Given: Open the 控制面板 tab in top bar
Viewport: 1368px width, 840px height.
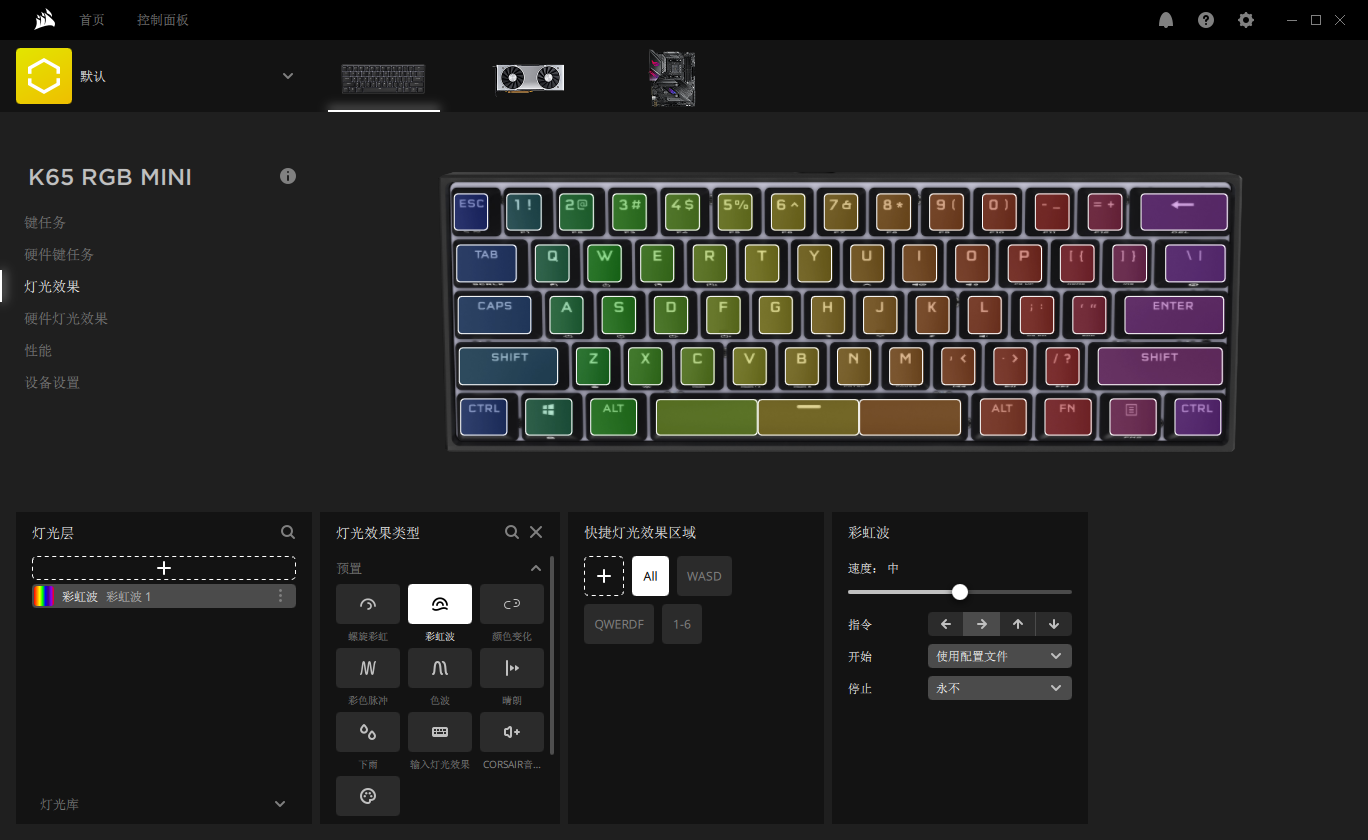Looking at the screenshot, I should 163,20.
